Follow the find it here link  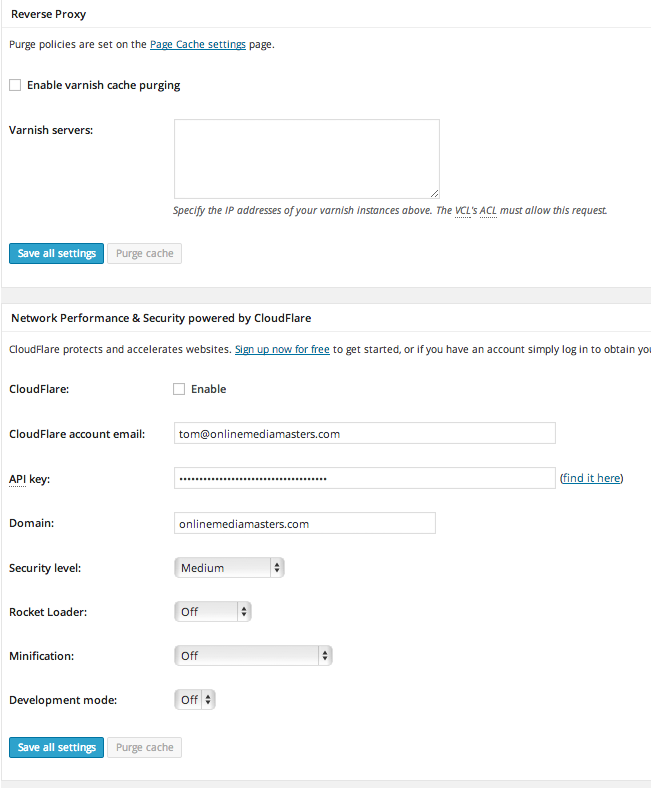591,478
